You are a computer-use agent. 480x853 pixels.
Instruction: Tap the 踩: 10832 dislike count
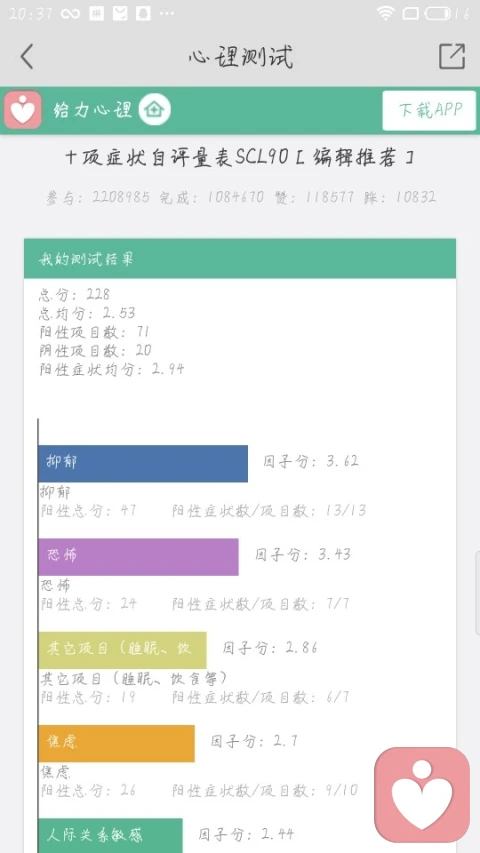[x=400, y=197]
